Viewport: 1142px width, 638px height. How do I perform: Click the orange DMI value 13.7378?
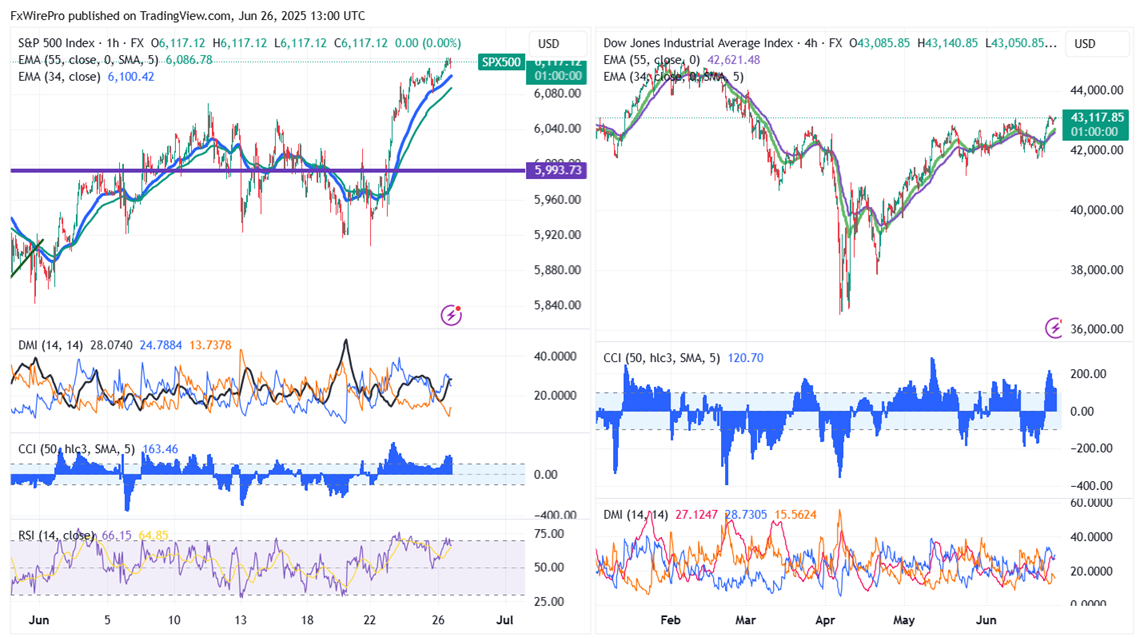click(x=210, y=344)
